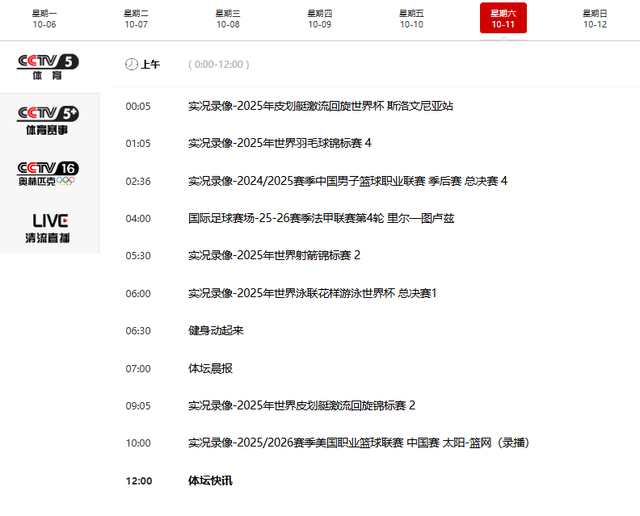Open the 07:00 体坛晨报 program
The width and height of the screenshot is (640, 516).
(210, 368)
